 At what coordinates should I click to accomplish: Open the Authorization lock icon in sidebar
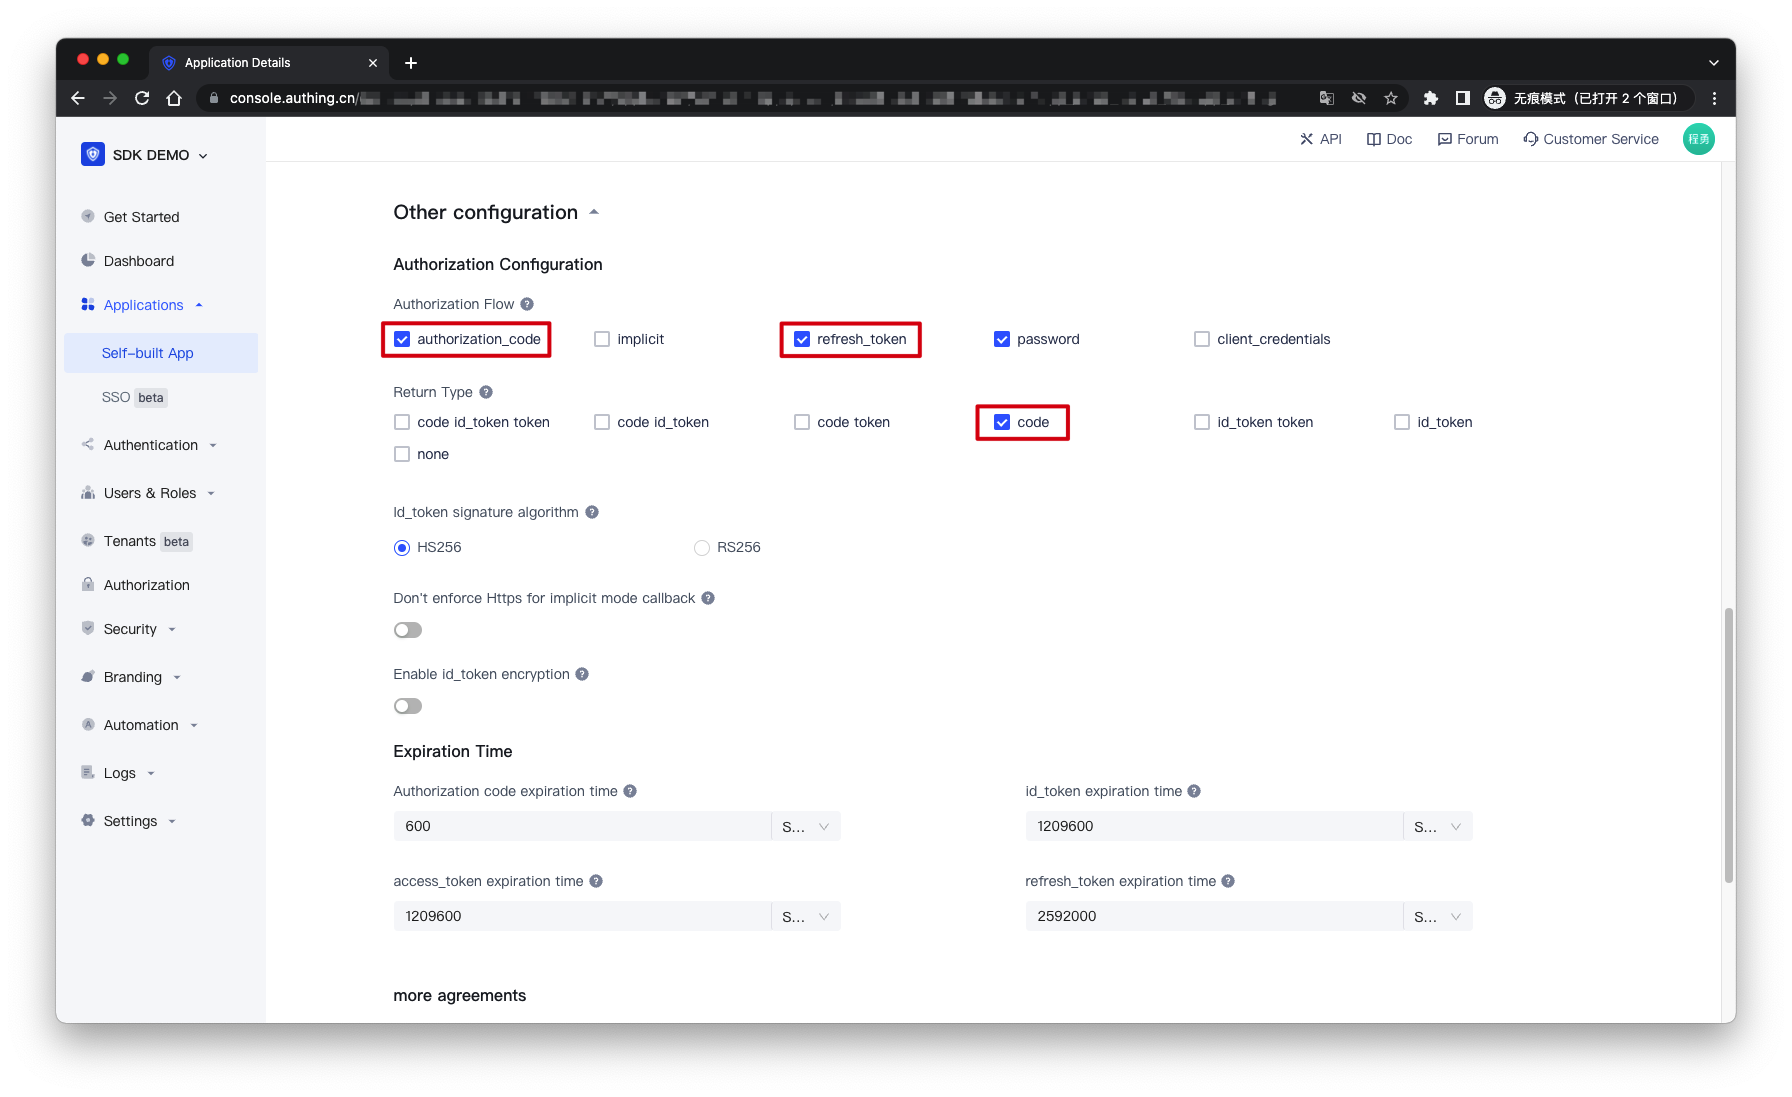[88, 585]
